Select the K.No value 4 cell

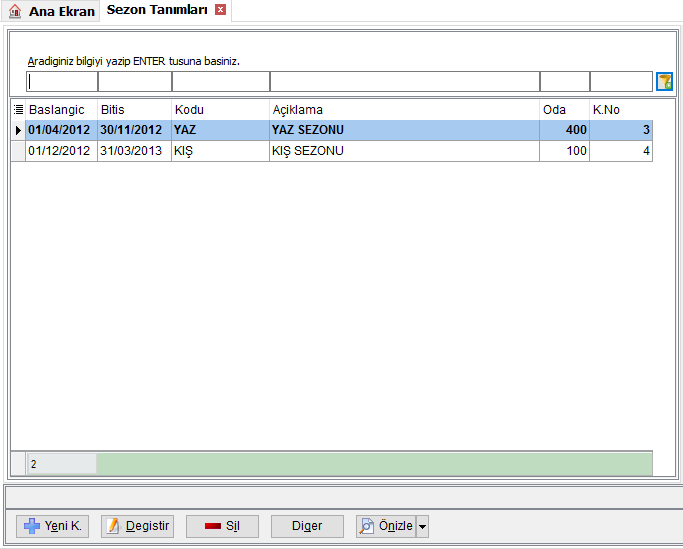coord(621,151)
